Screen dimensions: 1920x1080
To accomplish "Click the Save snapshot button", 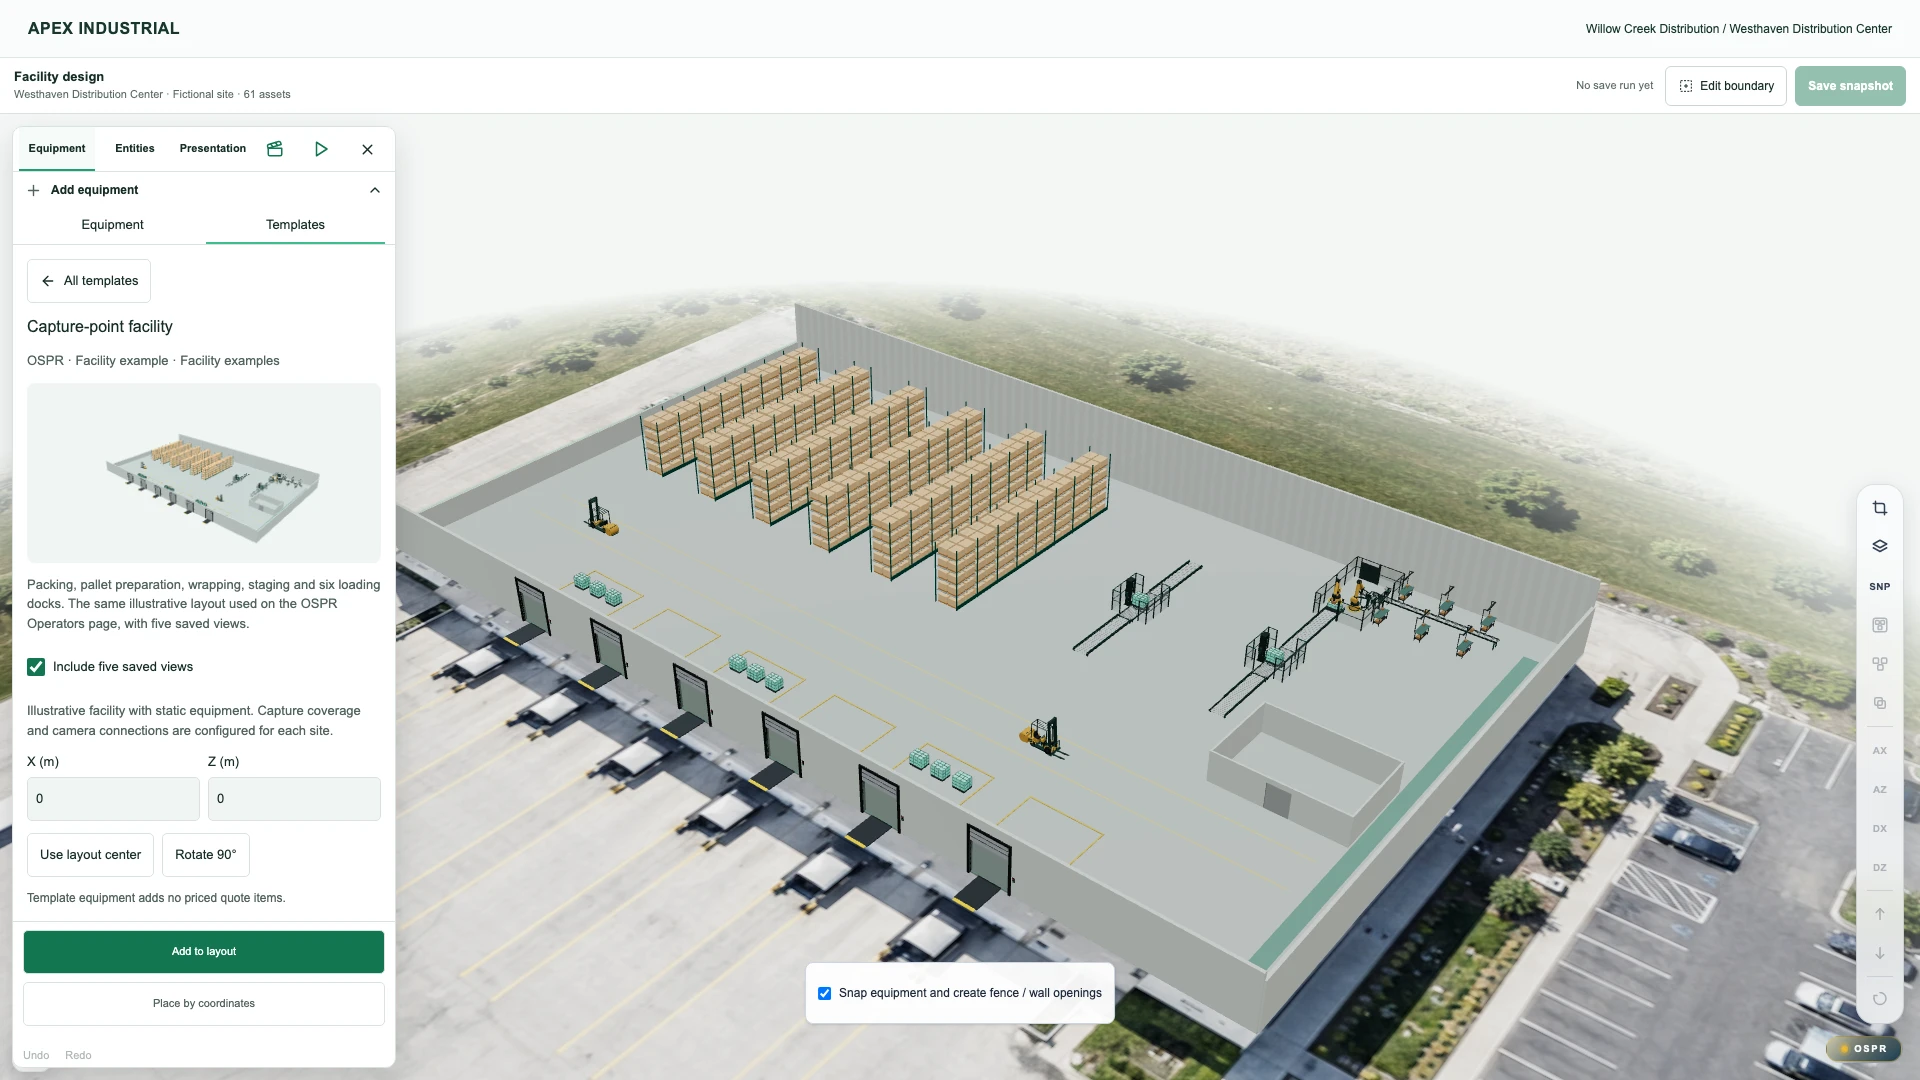I will tap(1850, 86).
